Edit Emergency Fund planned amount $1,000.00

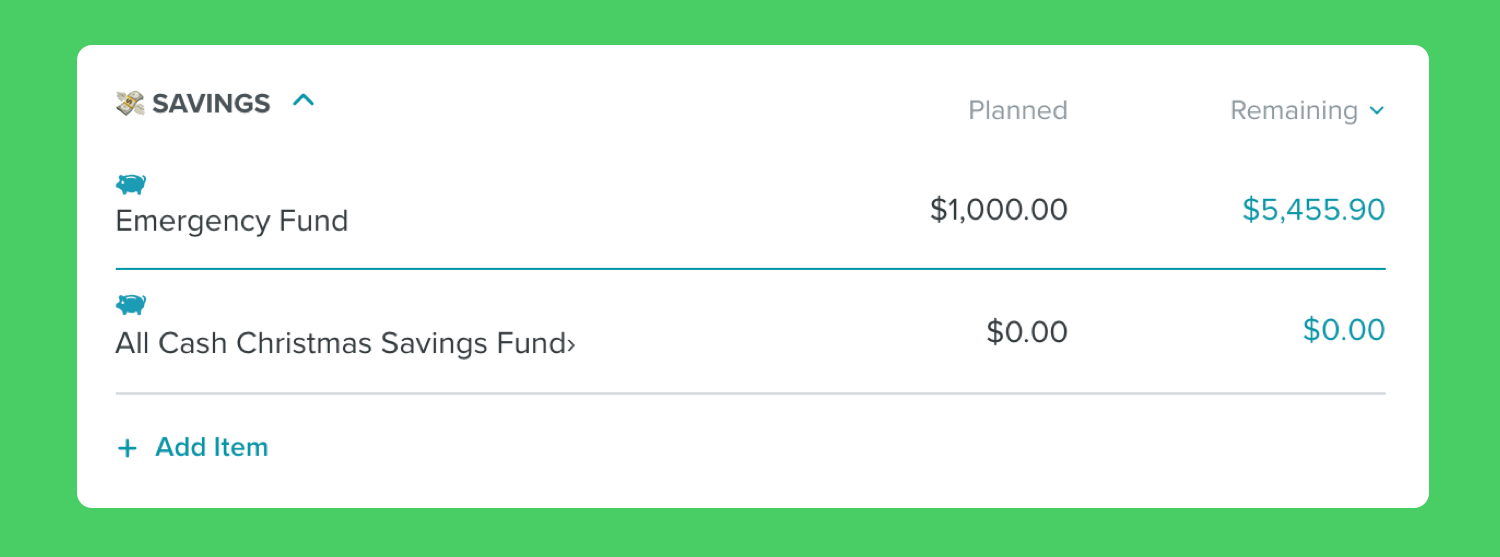(999, 210)
